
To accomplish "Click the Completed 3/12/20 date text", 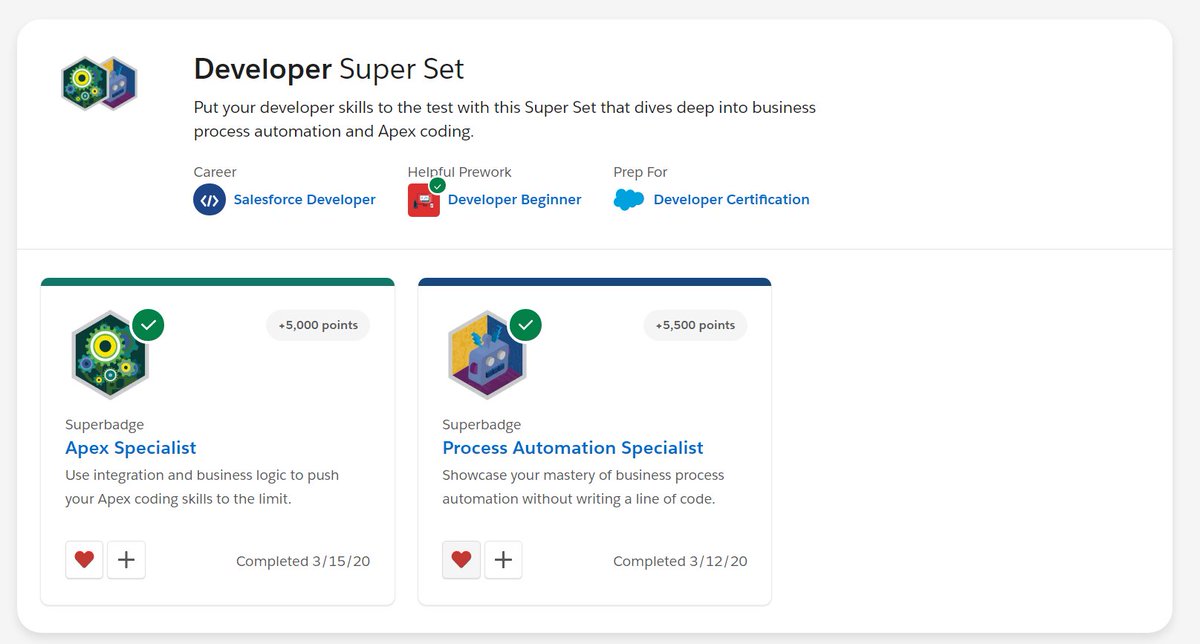I will tap(680, 561).
